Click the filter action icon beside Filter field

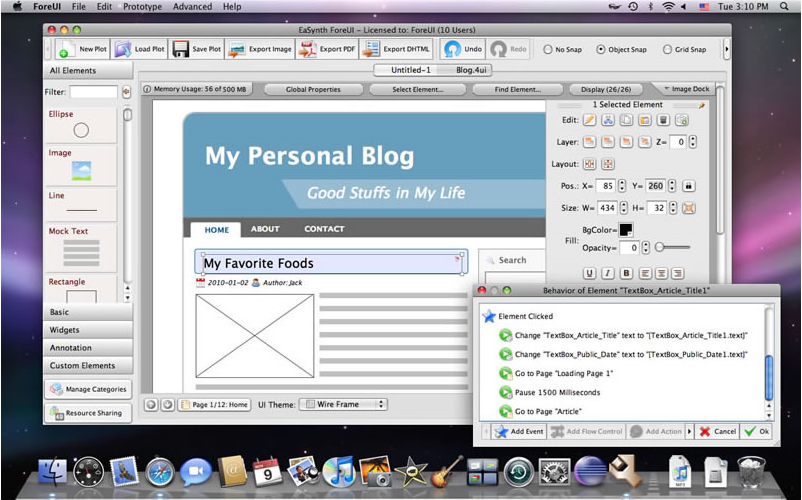point(126,92)
